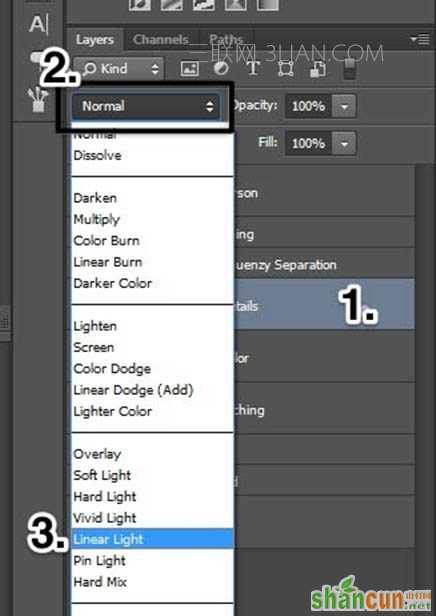Click the adjustment layer filter icon
This screenshot has height=616, width=436.
click(221, 68)
